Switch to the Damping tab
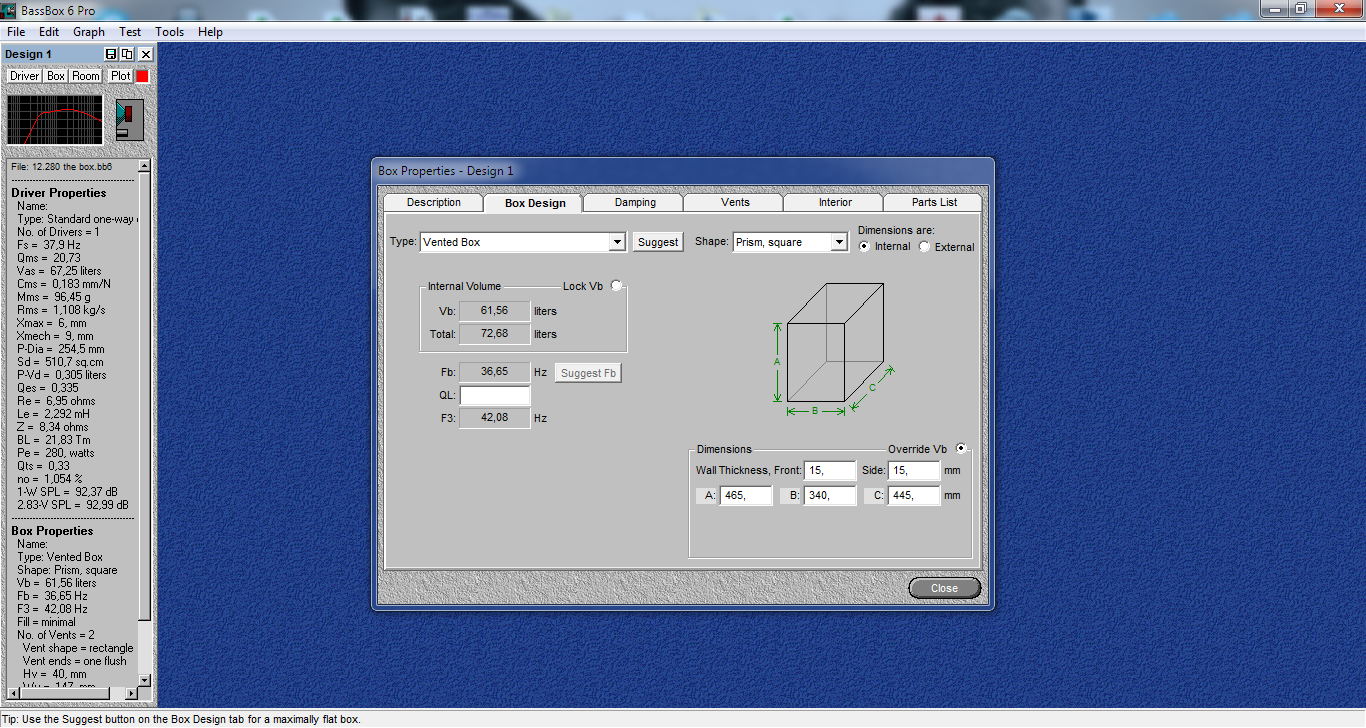The height and width of the screenshot is (728, 1366). (x=635, y=202)
